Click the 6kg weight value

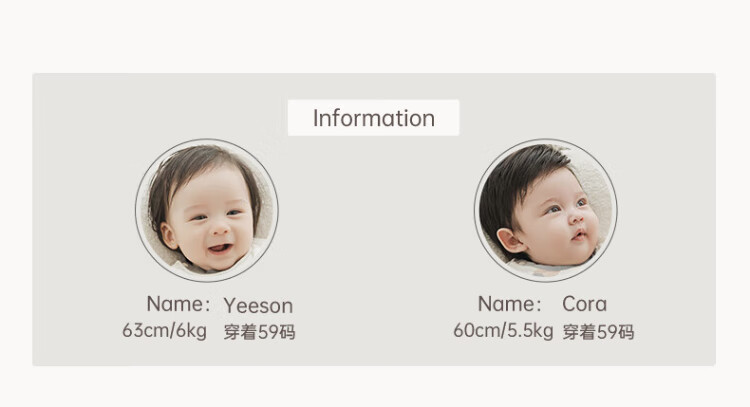(x=190, y=331)
